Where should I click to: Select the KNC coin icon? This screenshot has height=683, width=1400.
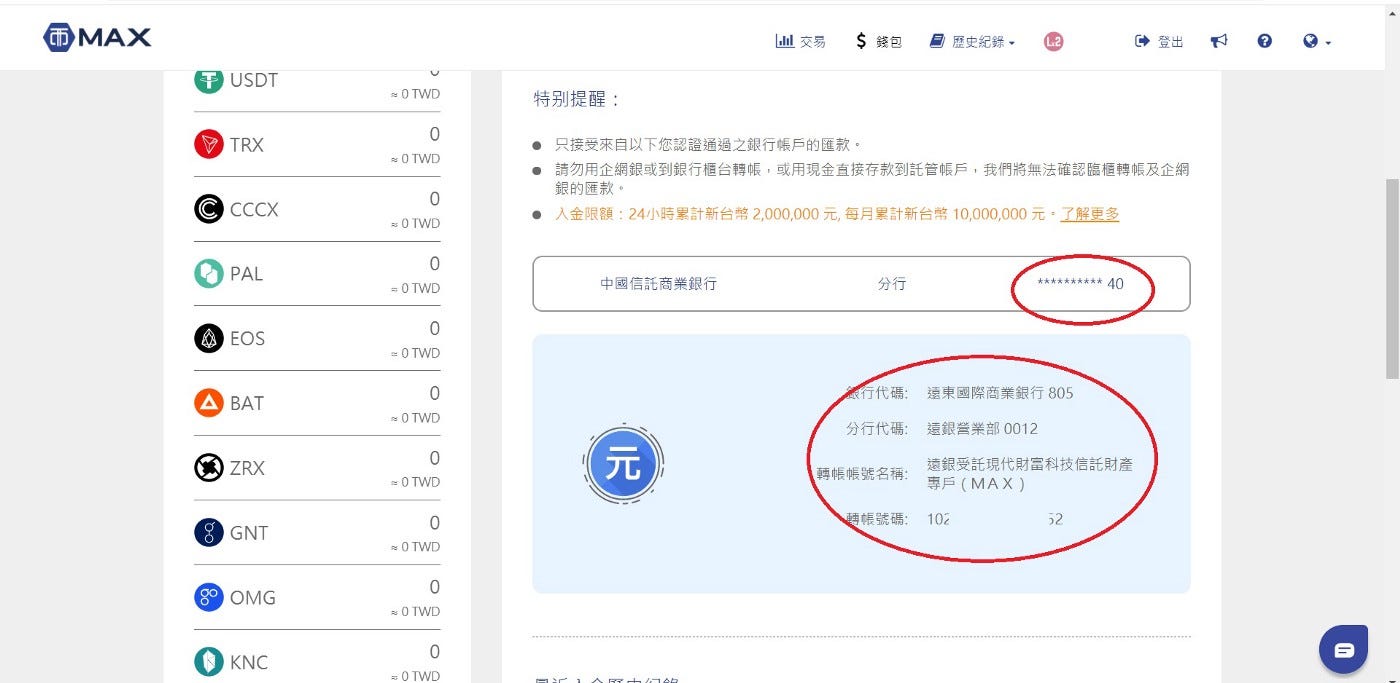pos(208,661)
